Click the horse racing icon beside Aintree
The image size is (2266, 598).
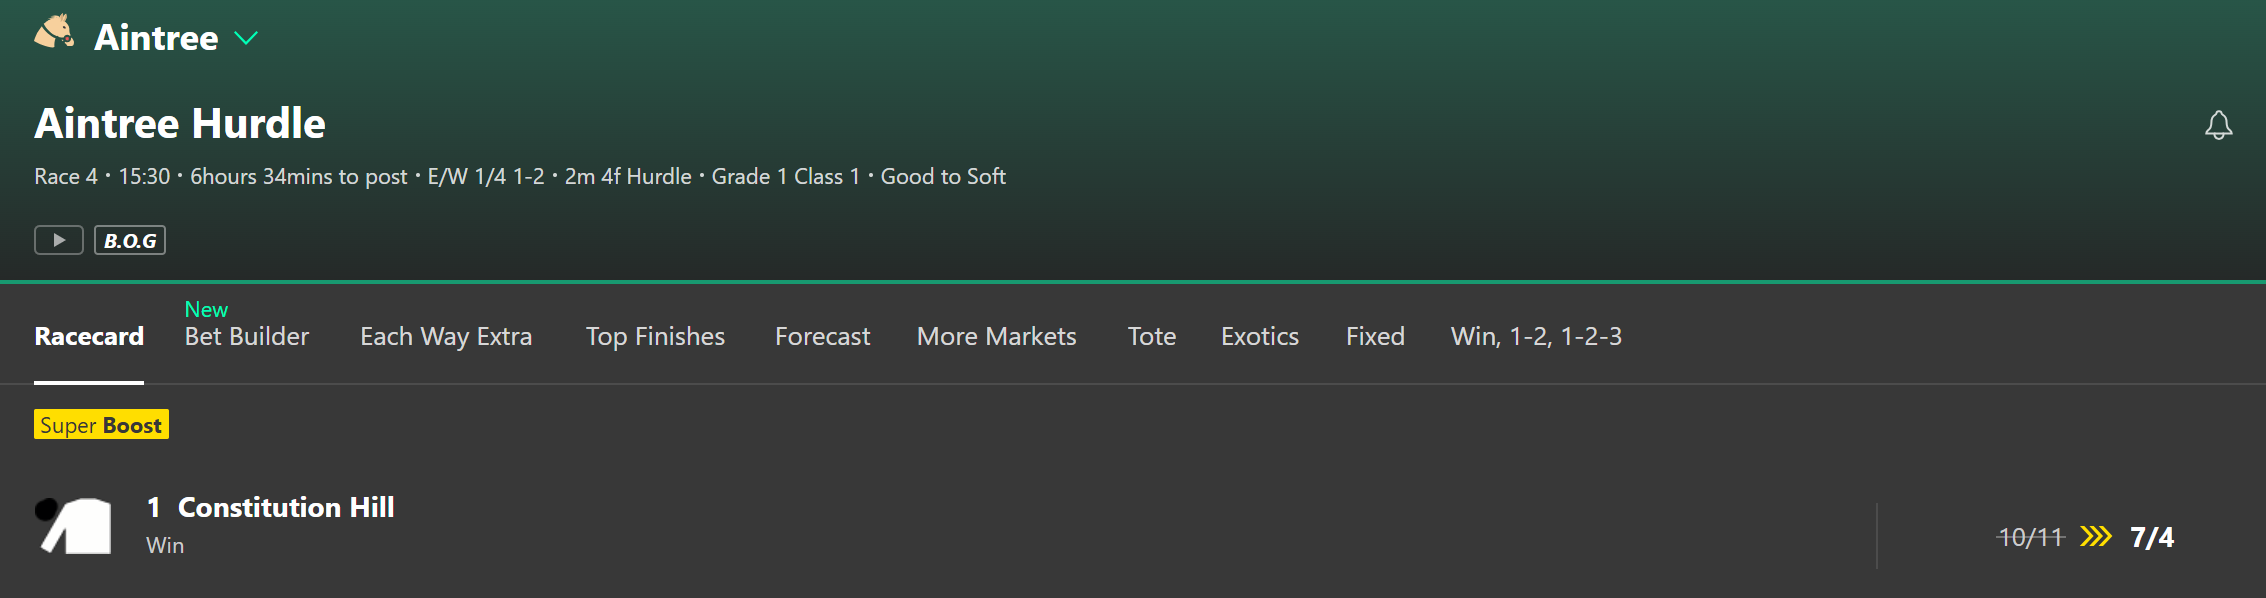pyautogui.click(x=55, y=32)
